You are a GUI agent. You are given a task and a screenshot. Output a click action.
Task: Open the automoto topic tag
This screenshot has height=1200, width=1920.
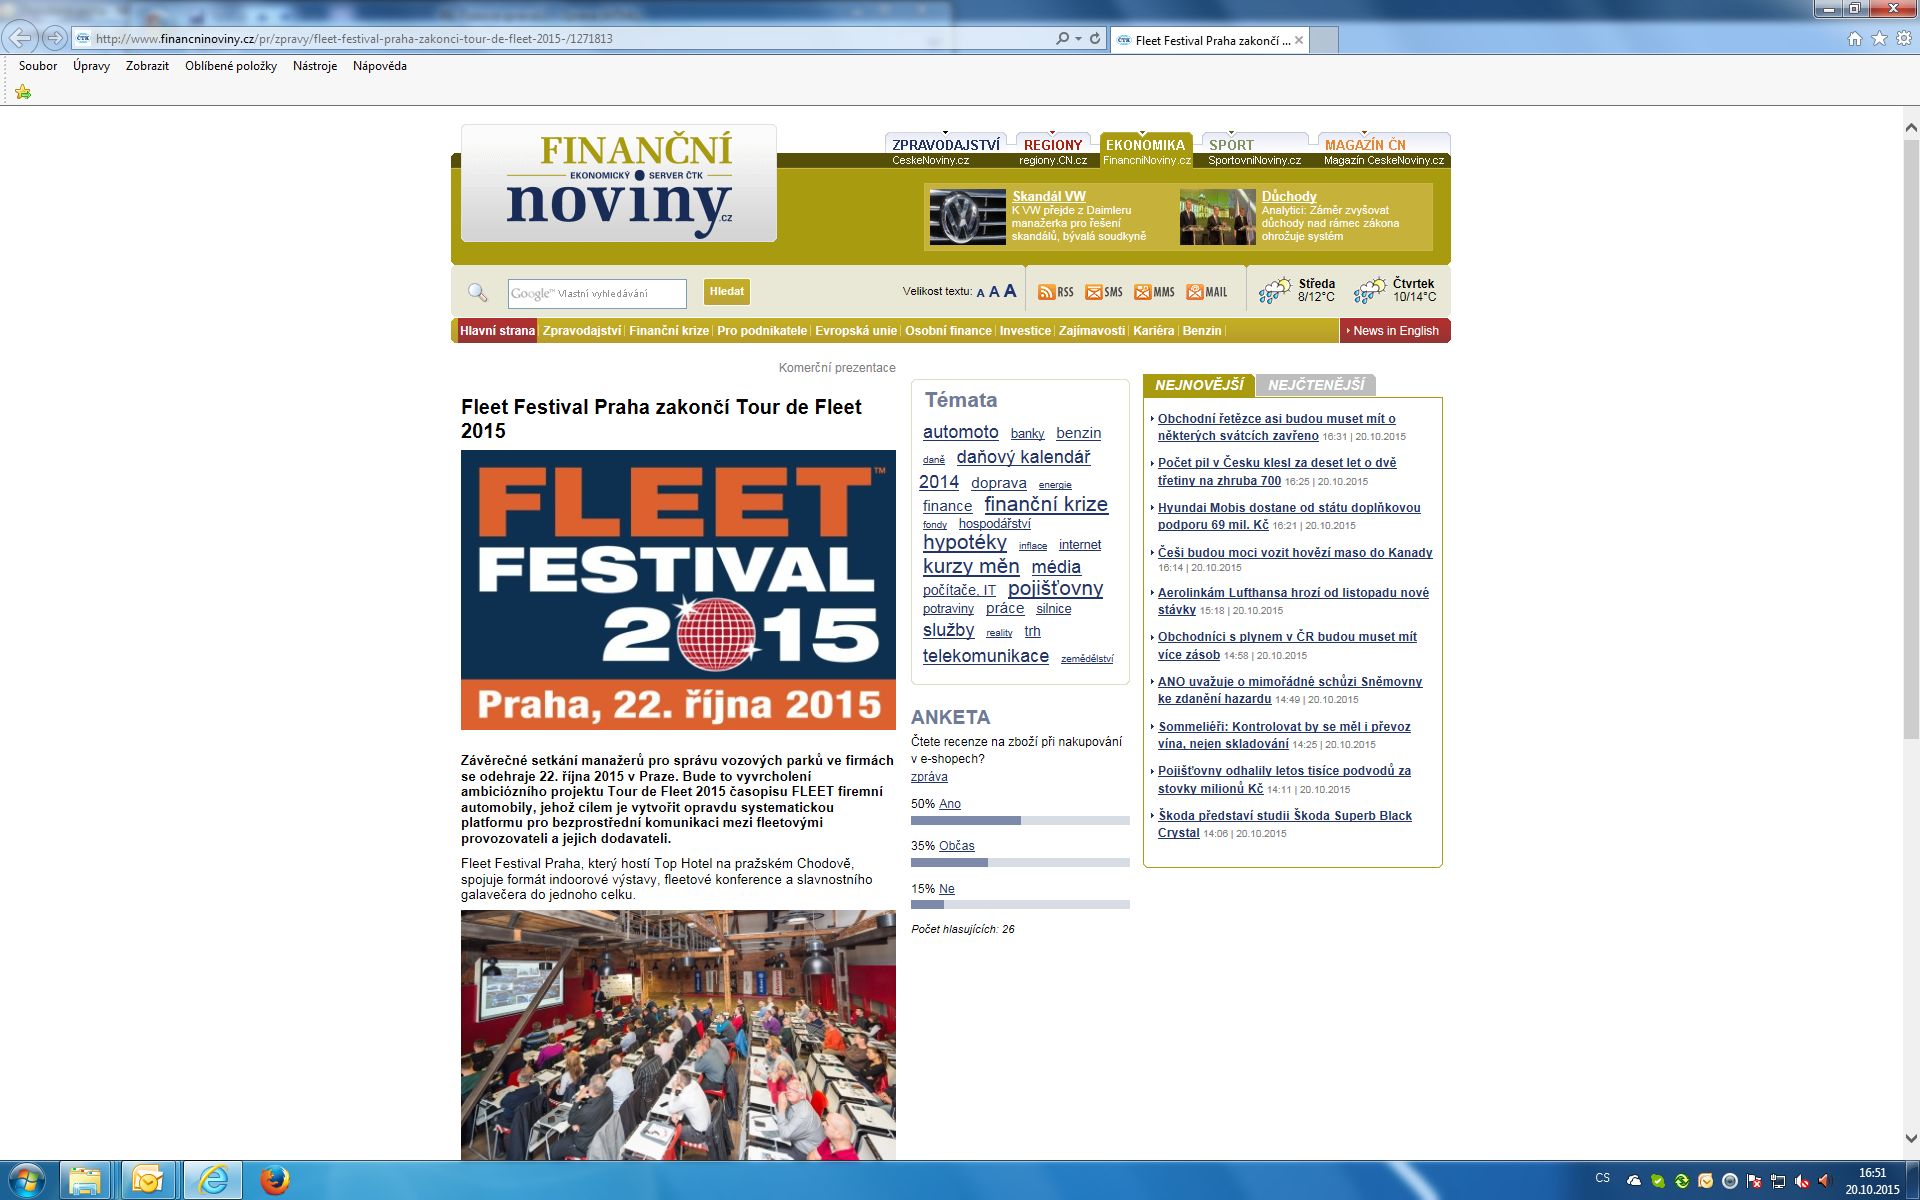click(960, 432)
